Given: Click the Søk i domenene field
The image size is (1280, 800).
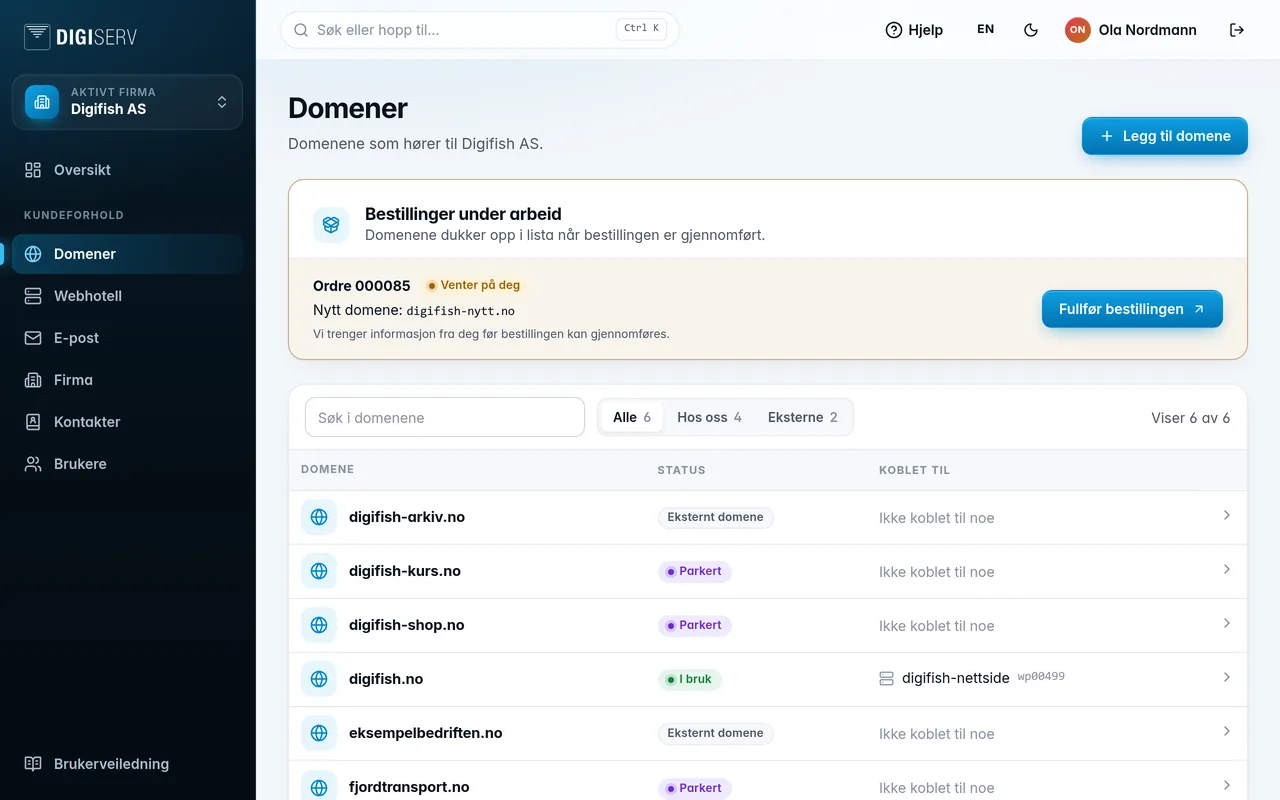Looking at the screenshot, I should point(445,417).
